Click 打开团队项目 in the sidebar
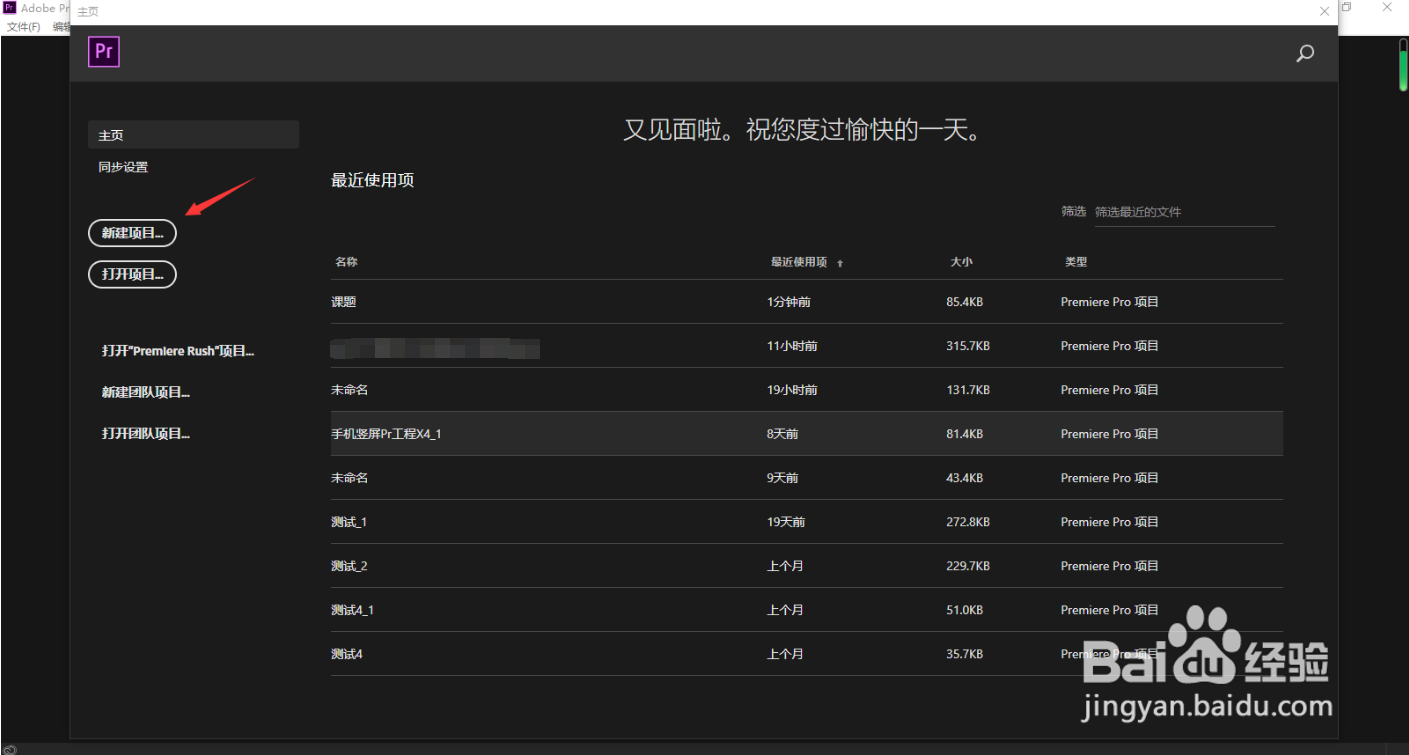 [144, 432]
